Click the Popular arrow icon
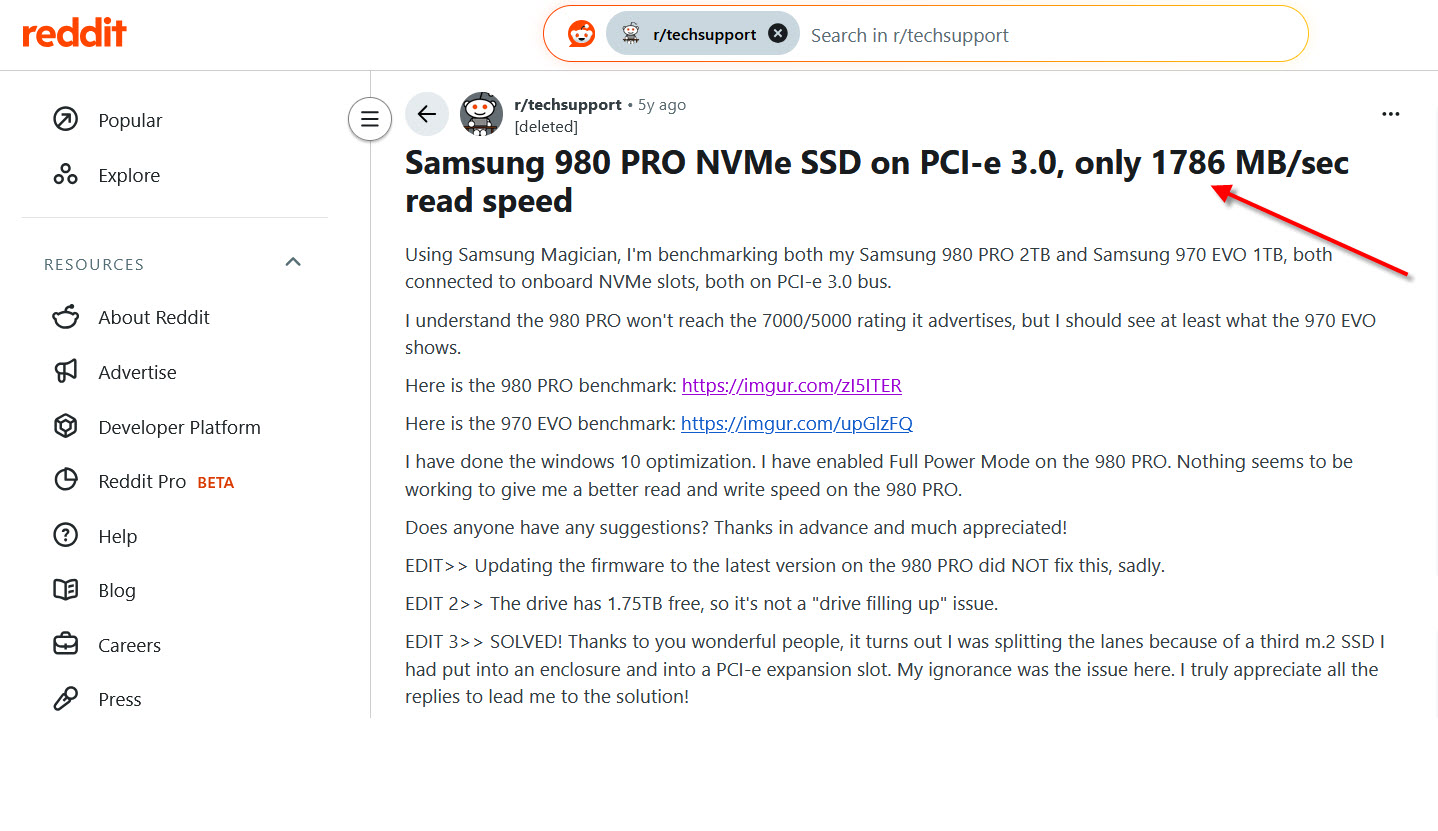The width and height of the screenshot is (1438, 831). click(65, 120)
